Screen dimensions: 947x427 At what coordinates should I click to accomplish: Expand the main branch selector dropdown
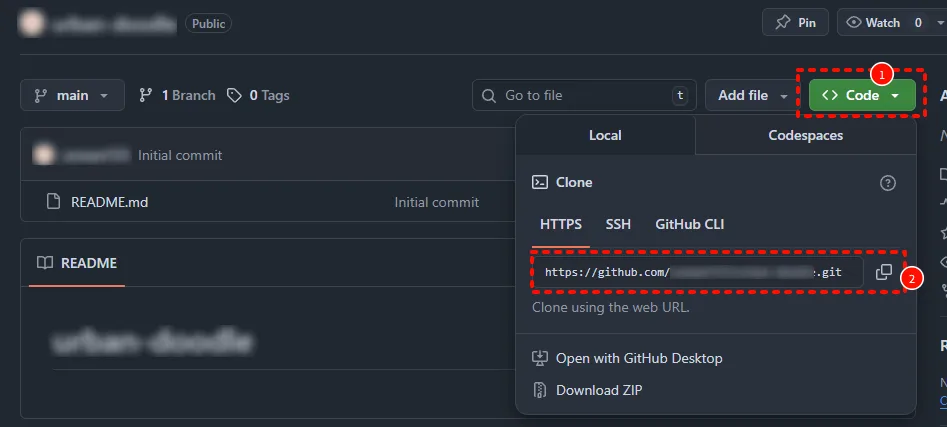pos(72,96)
